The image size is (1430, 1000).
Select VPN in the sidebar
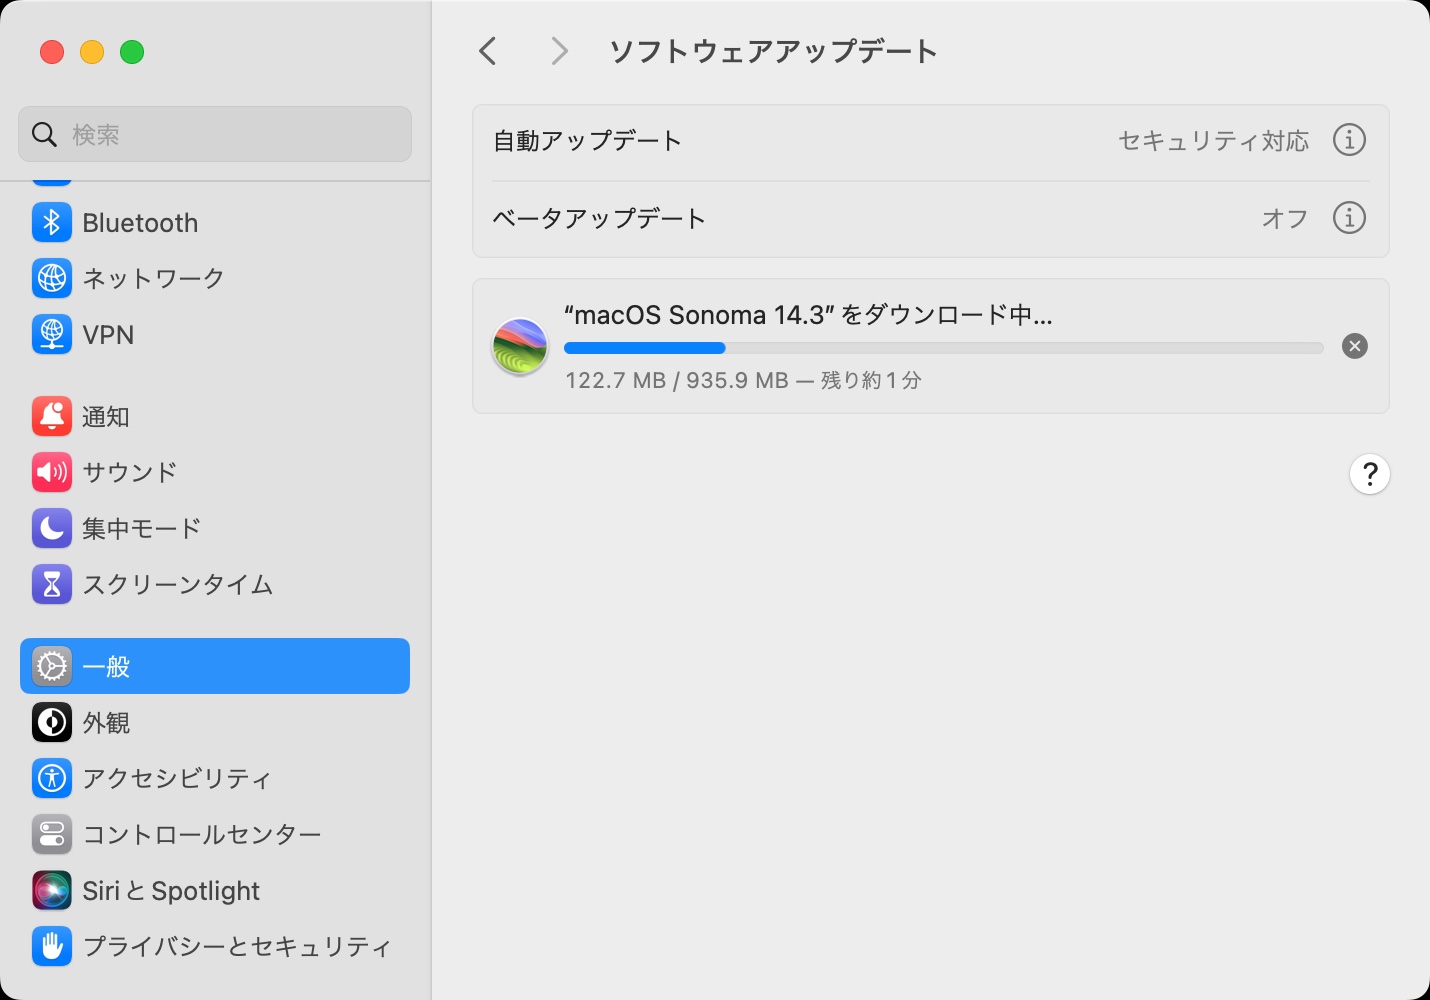tap(215, 334)
